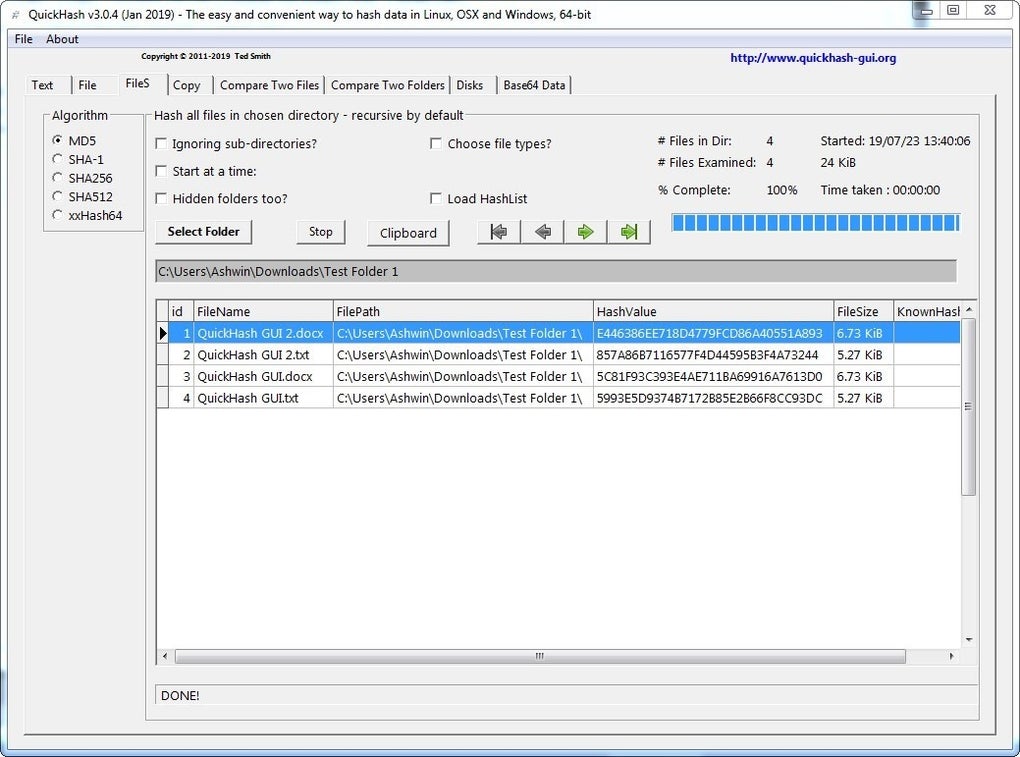Click the last-record navigation arrow
1020x757 pixels.
[629, 231]
